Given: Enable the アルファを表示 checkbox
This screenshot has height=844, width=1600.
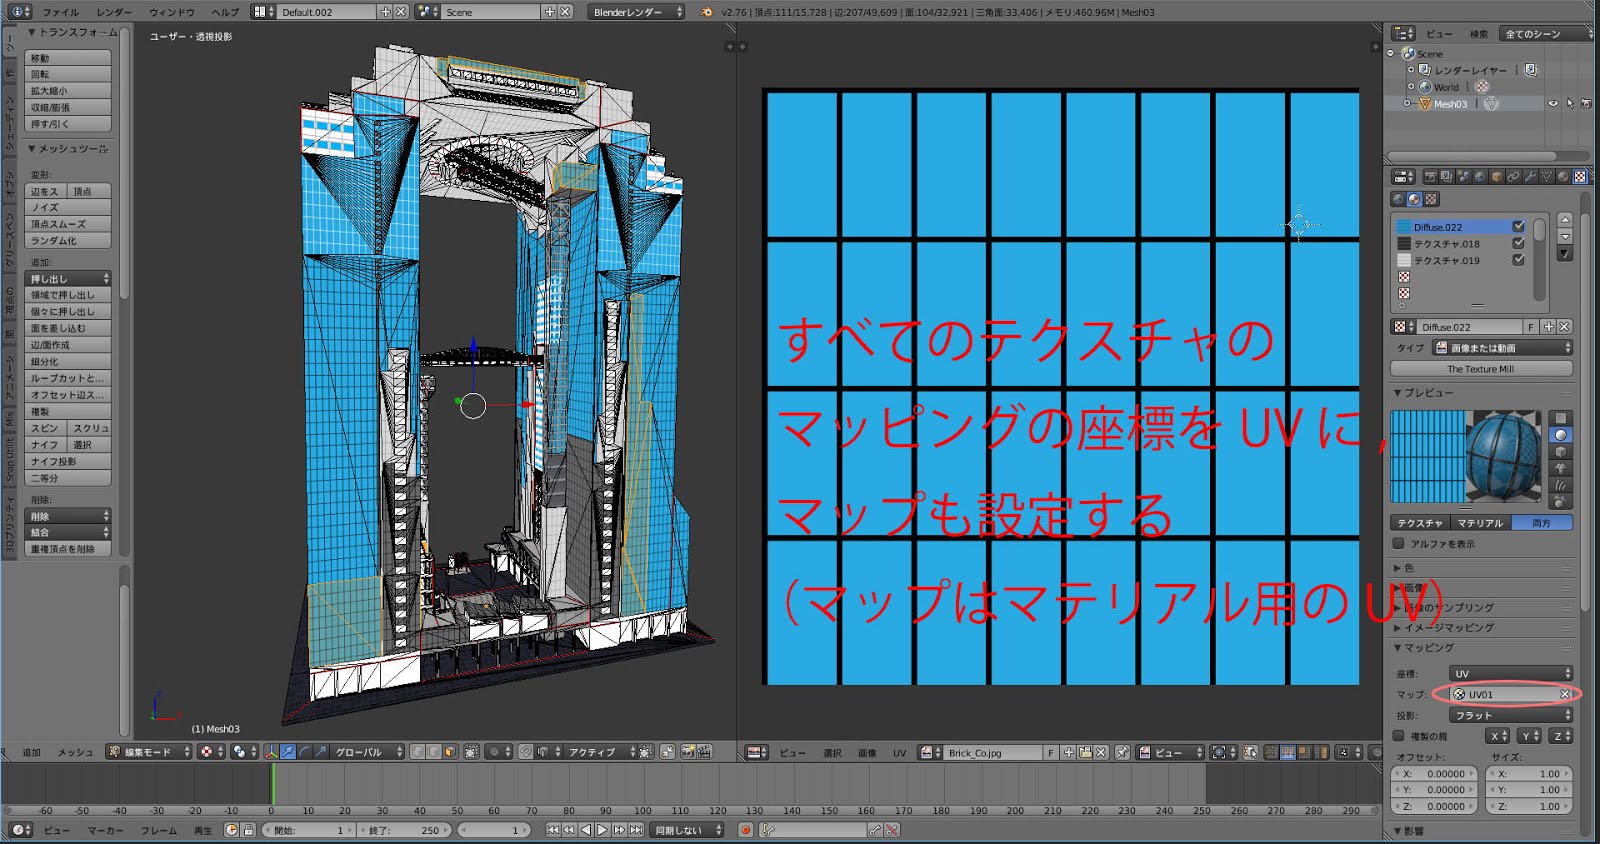Looking at the screenshot, I should 1399,544.
